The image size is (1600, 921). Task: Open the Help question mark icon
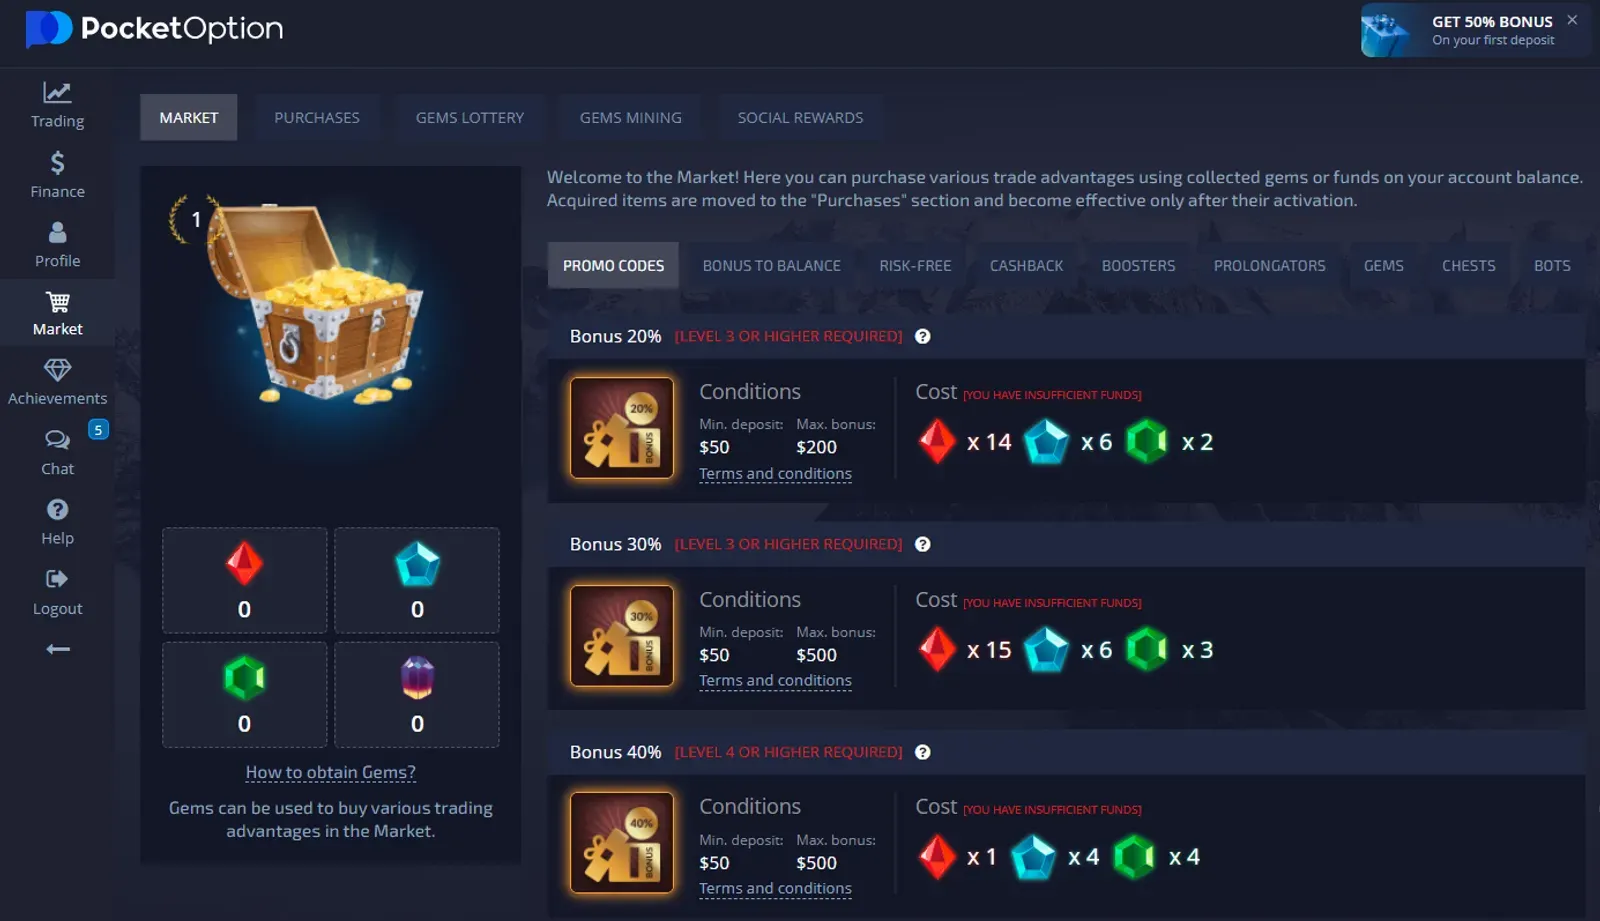pyautogui.click(x=57, y=509)
